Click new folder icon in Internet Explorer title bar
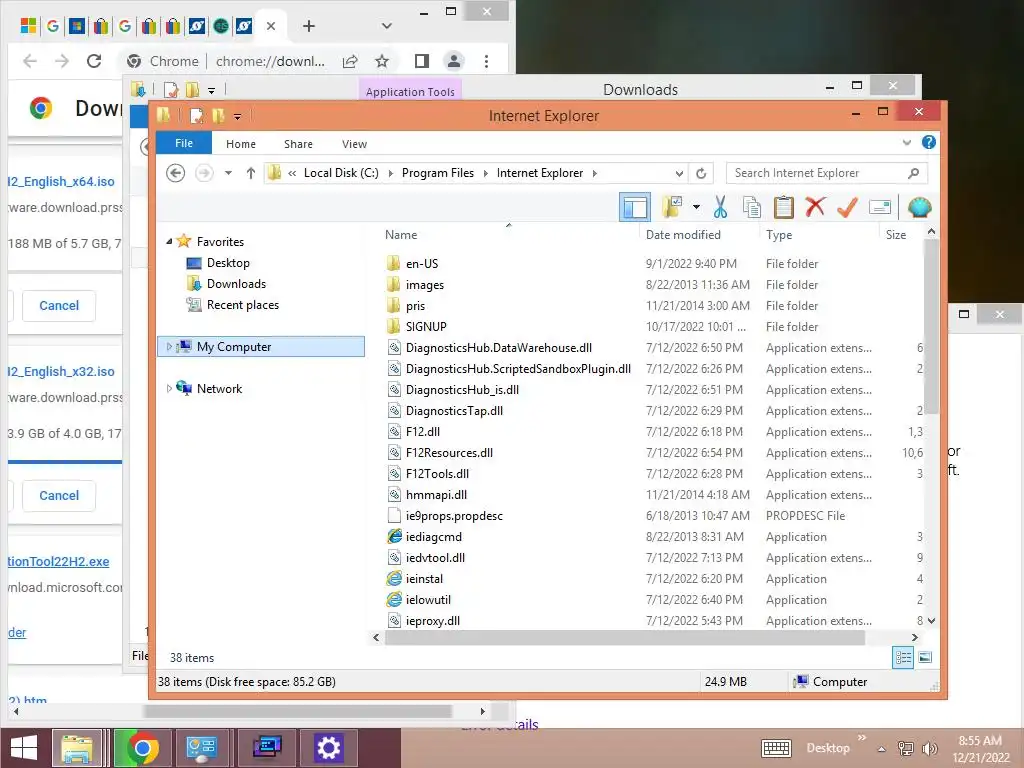 218,116
